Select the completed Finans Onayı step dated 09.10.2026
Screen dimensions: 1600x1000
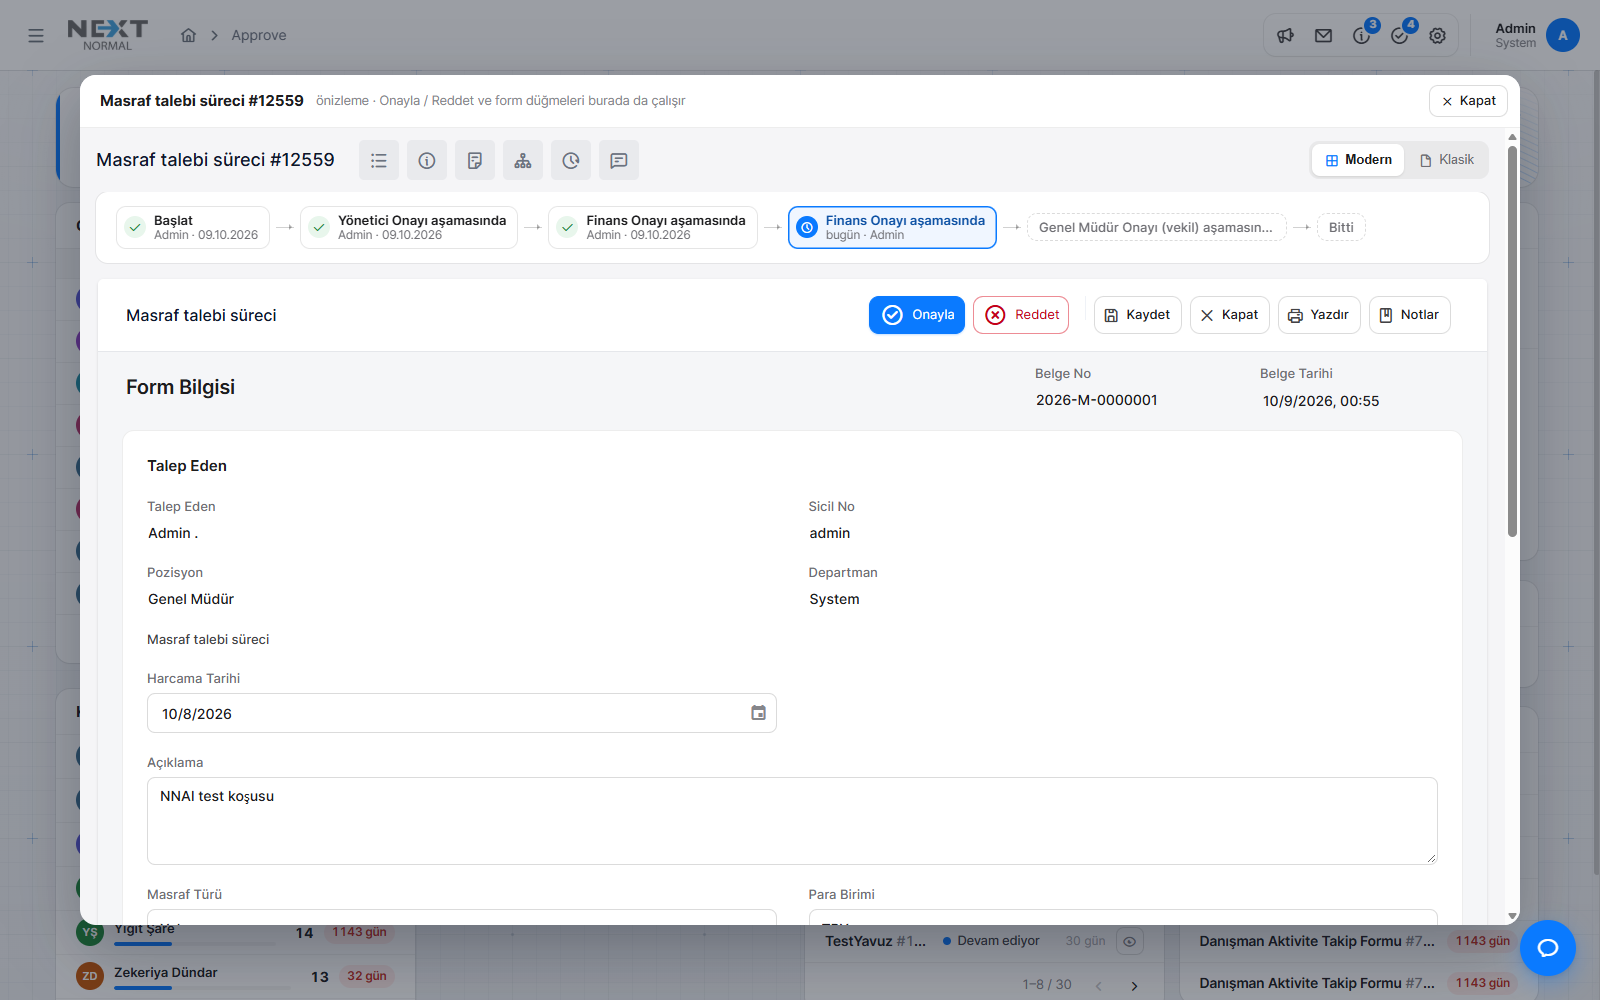pos(653,227)
